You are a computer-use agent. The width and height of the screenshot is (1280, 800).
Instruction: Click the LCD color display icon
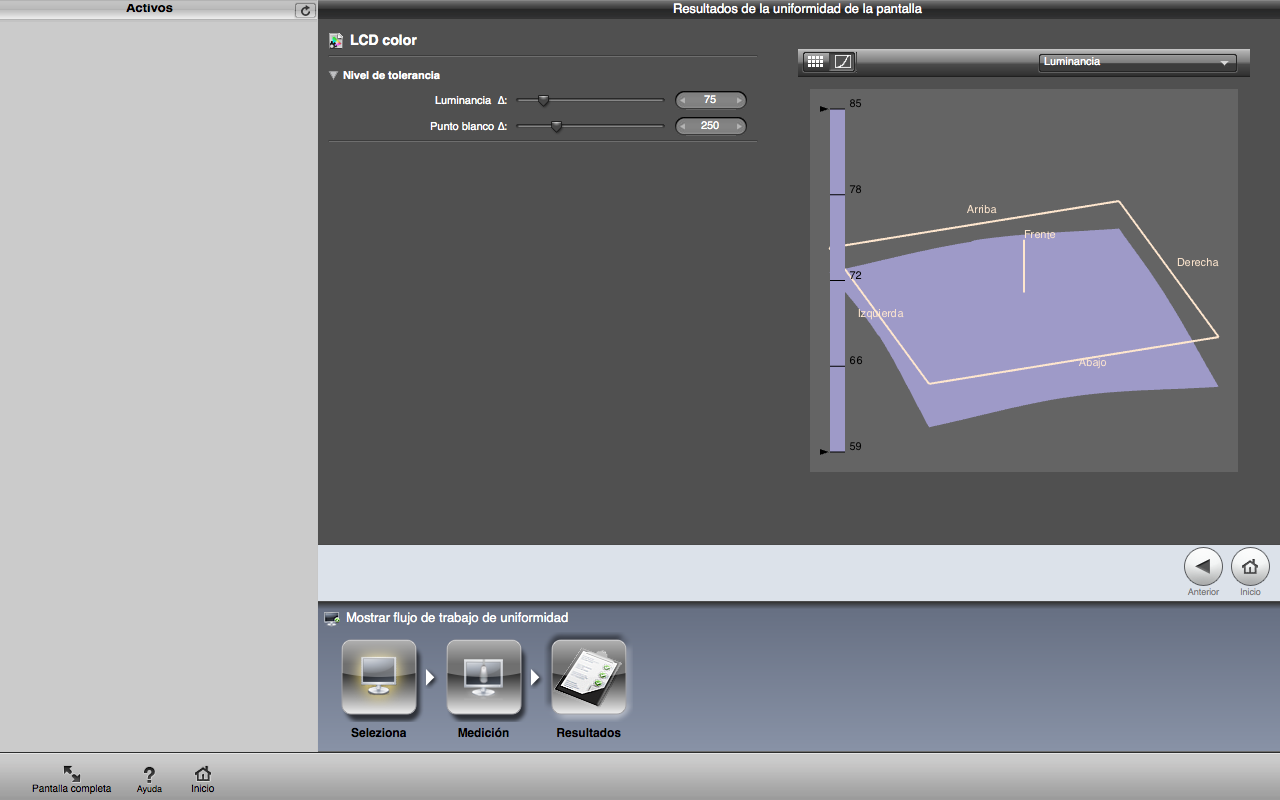click(x=336, y=41)
